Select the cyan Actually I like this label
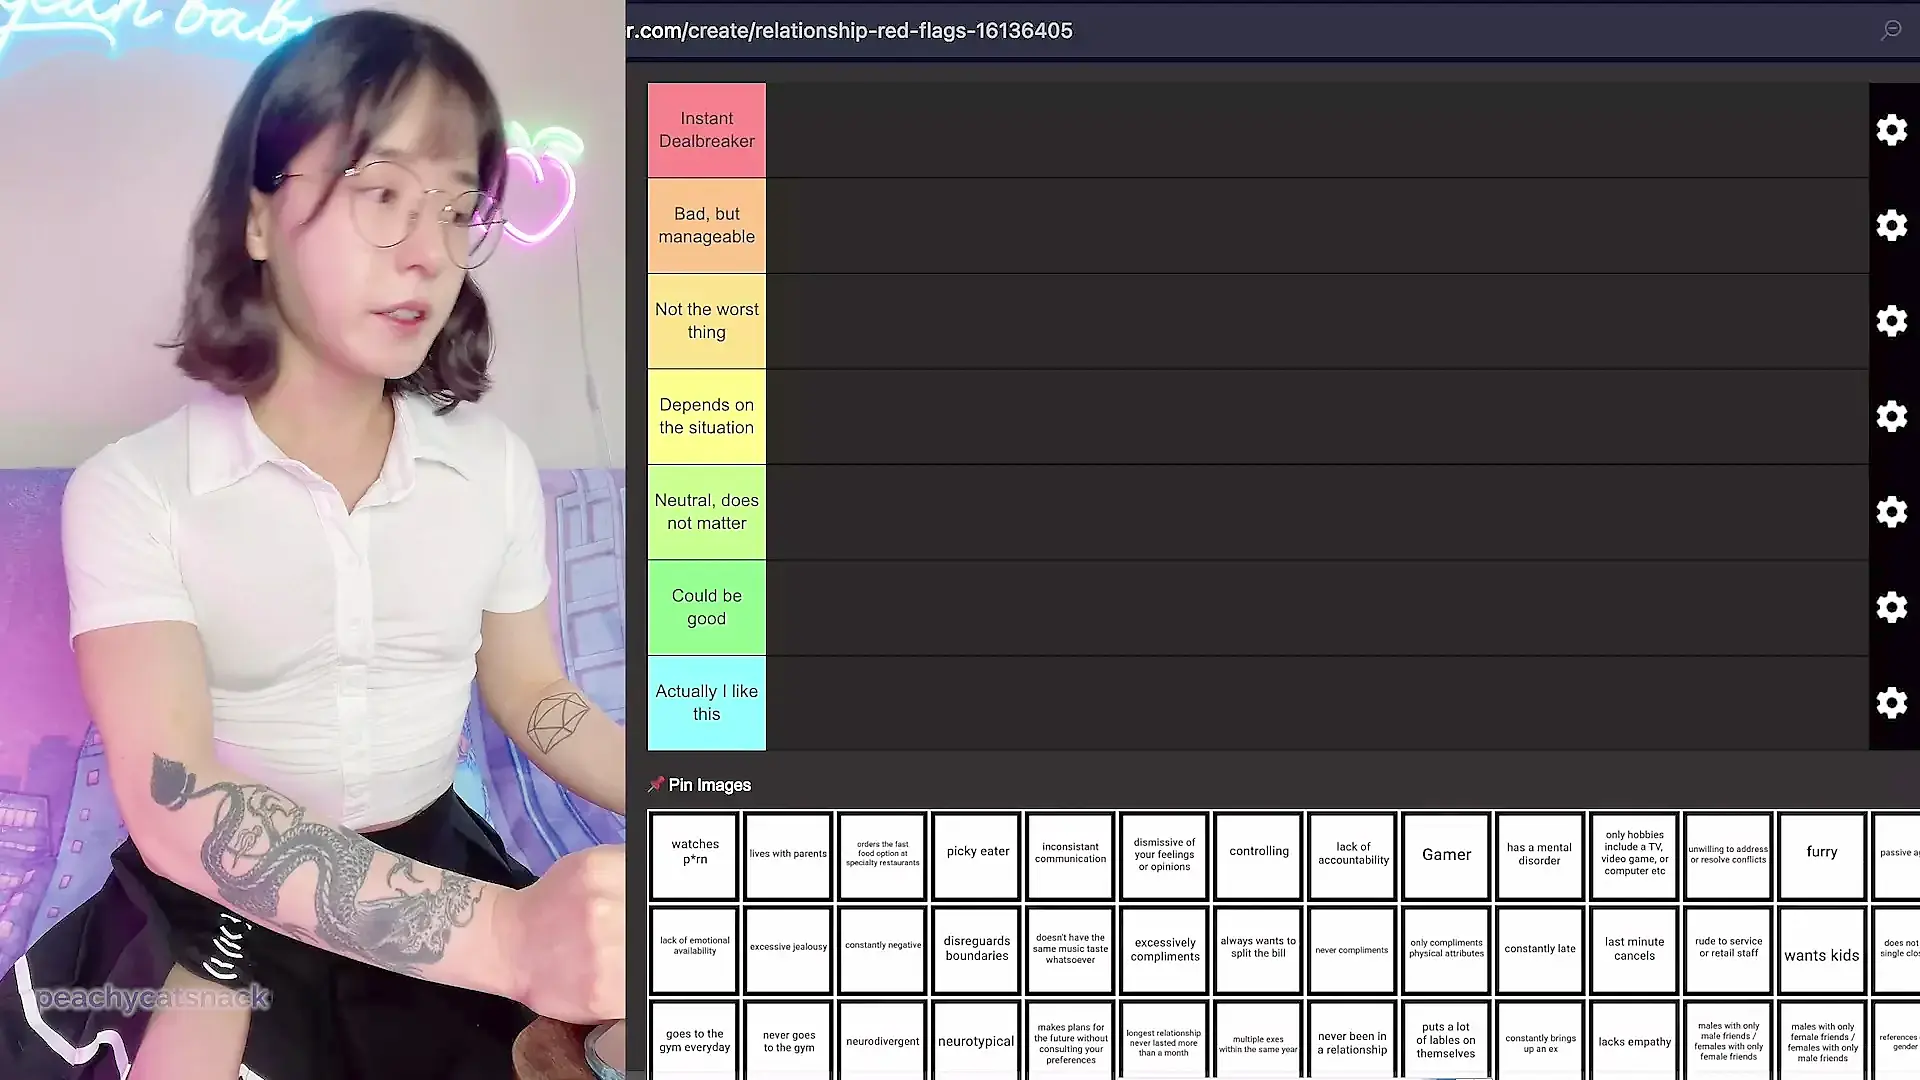Screen dimensions: 1920x1080 point(707,703)
